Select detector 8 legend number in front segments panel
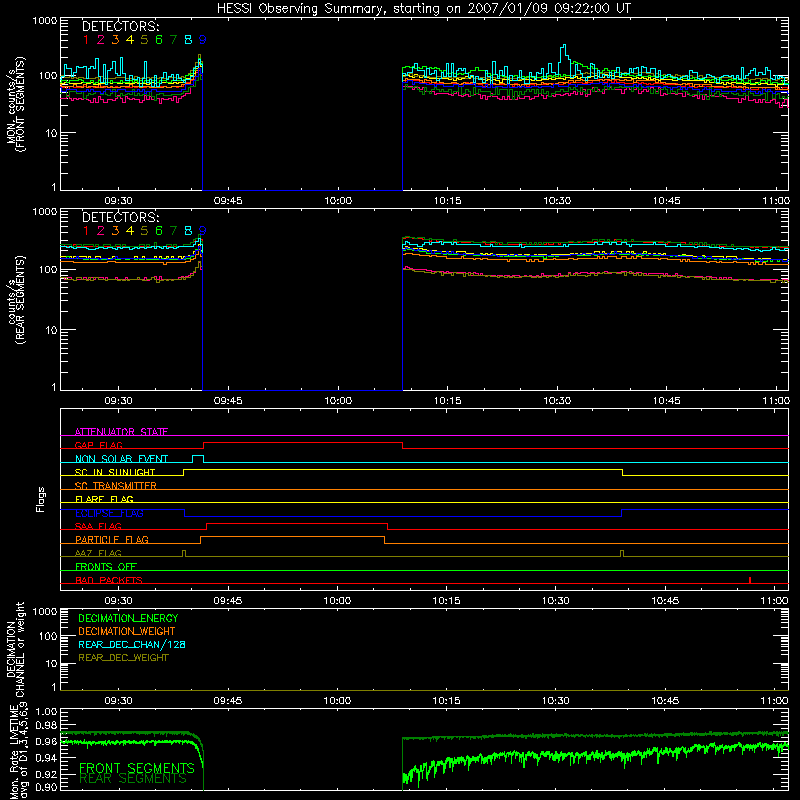 pyautogui.click(x=188, y=39)
